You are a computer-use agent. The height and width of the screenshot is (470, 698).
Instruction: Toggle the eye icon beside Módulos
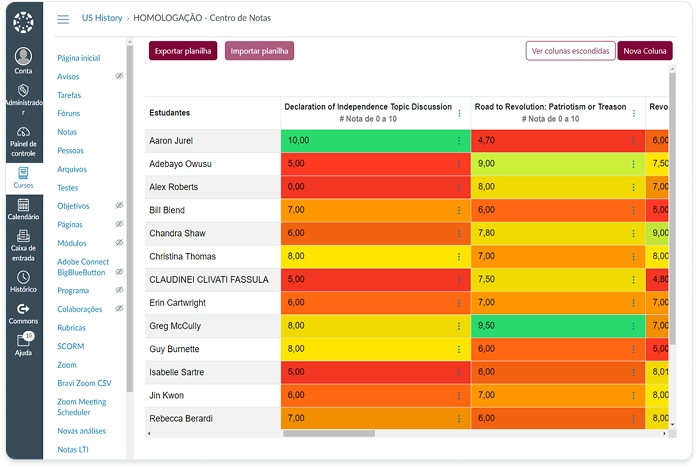point(119,243)
